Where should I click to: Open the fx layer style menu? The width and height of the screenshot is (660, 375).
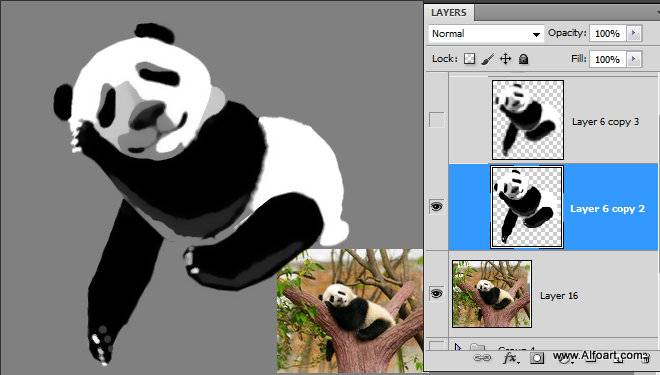(511, 358)
